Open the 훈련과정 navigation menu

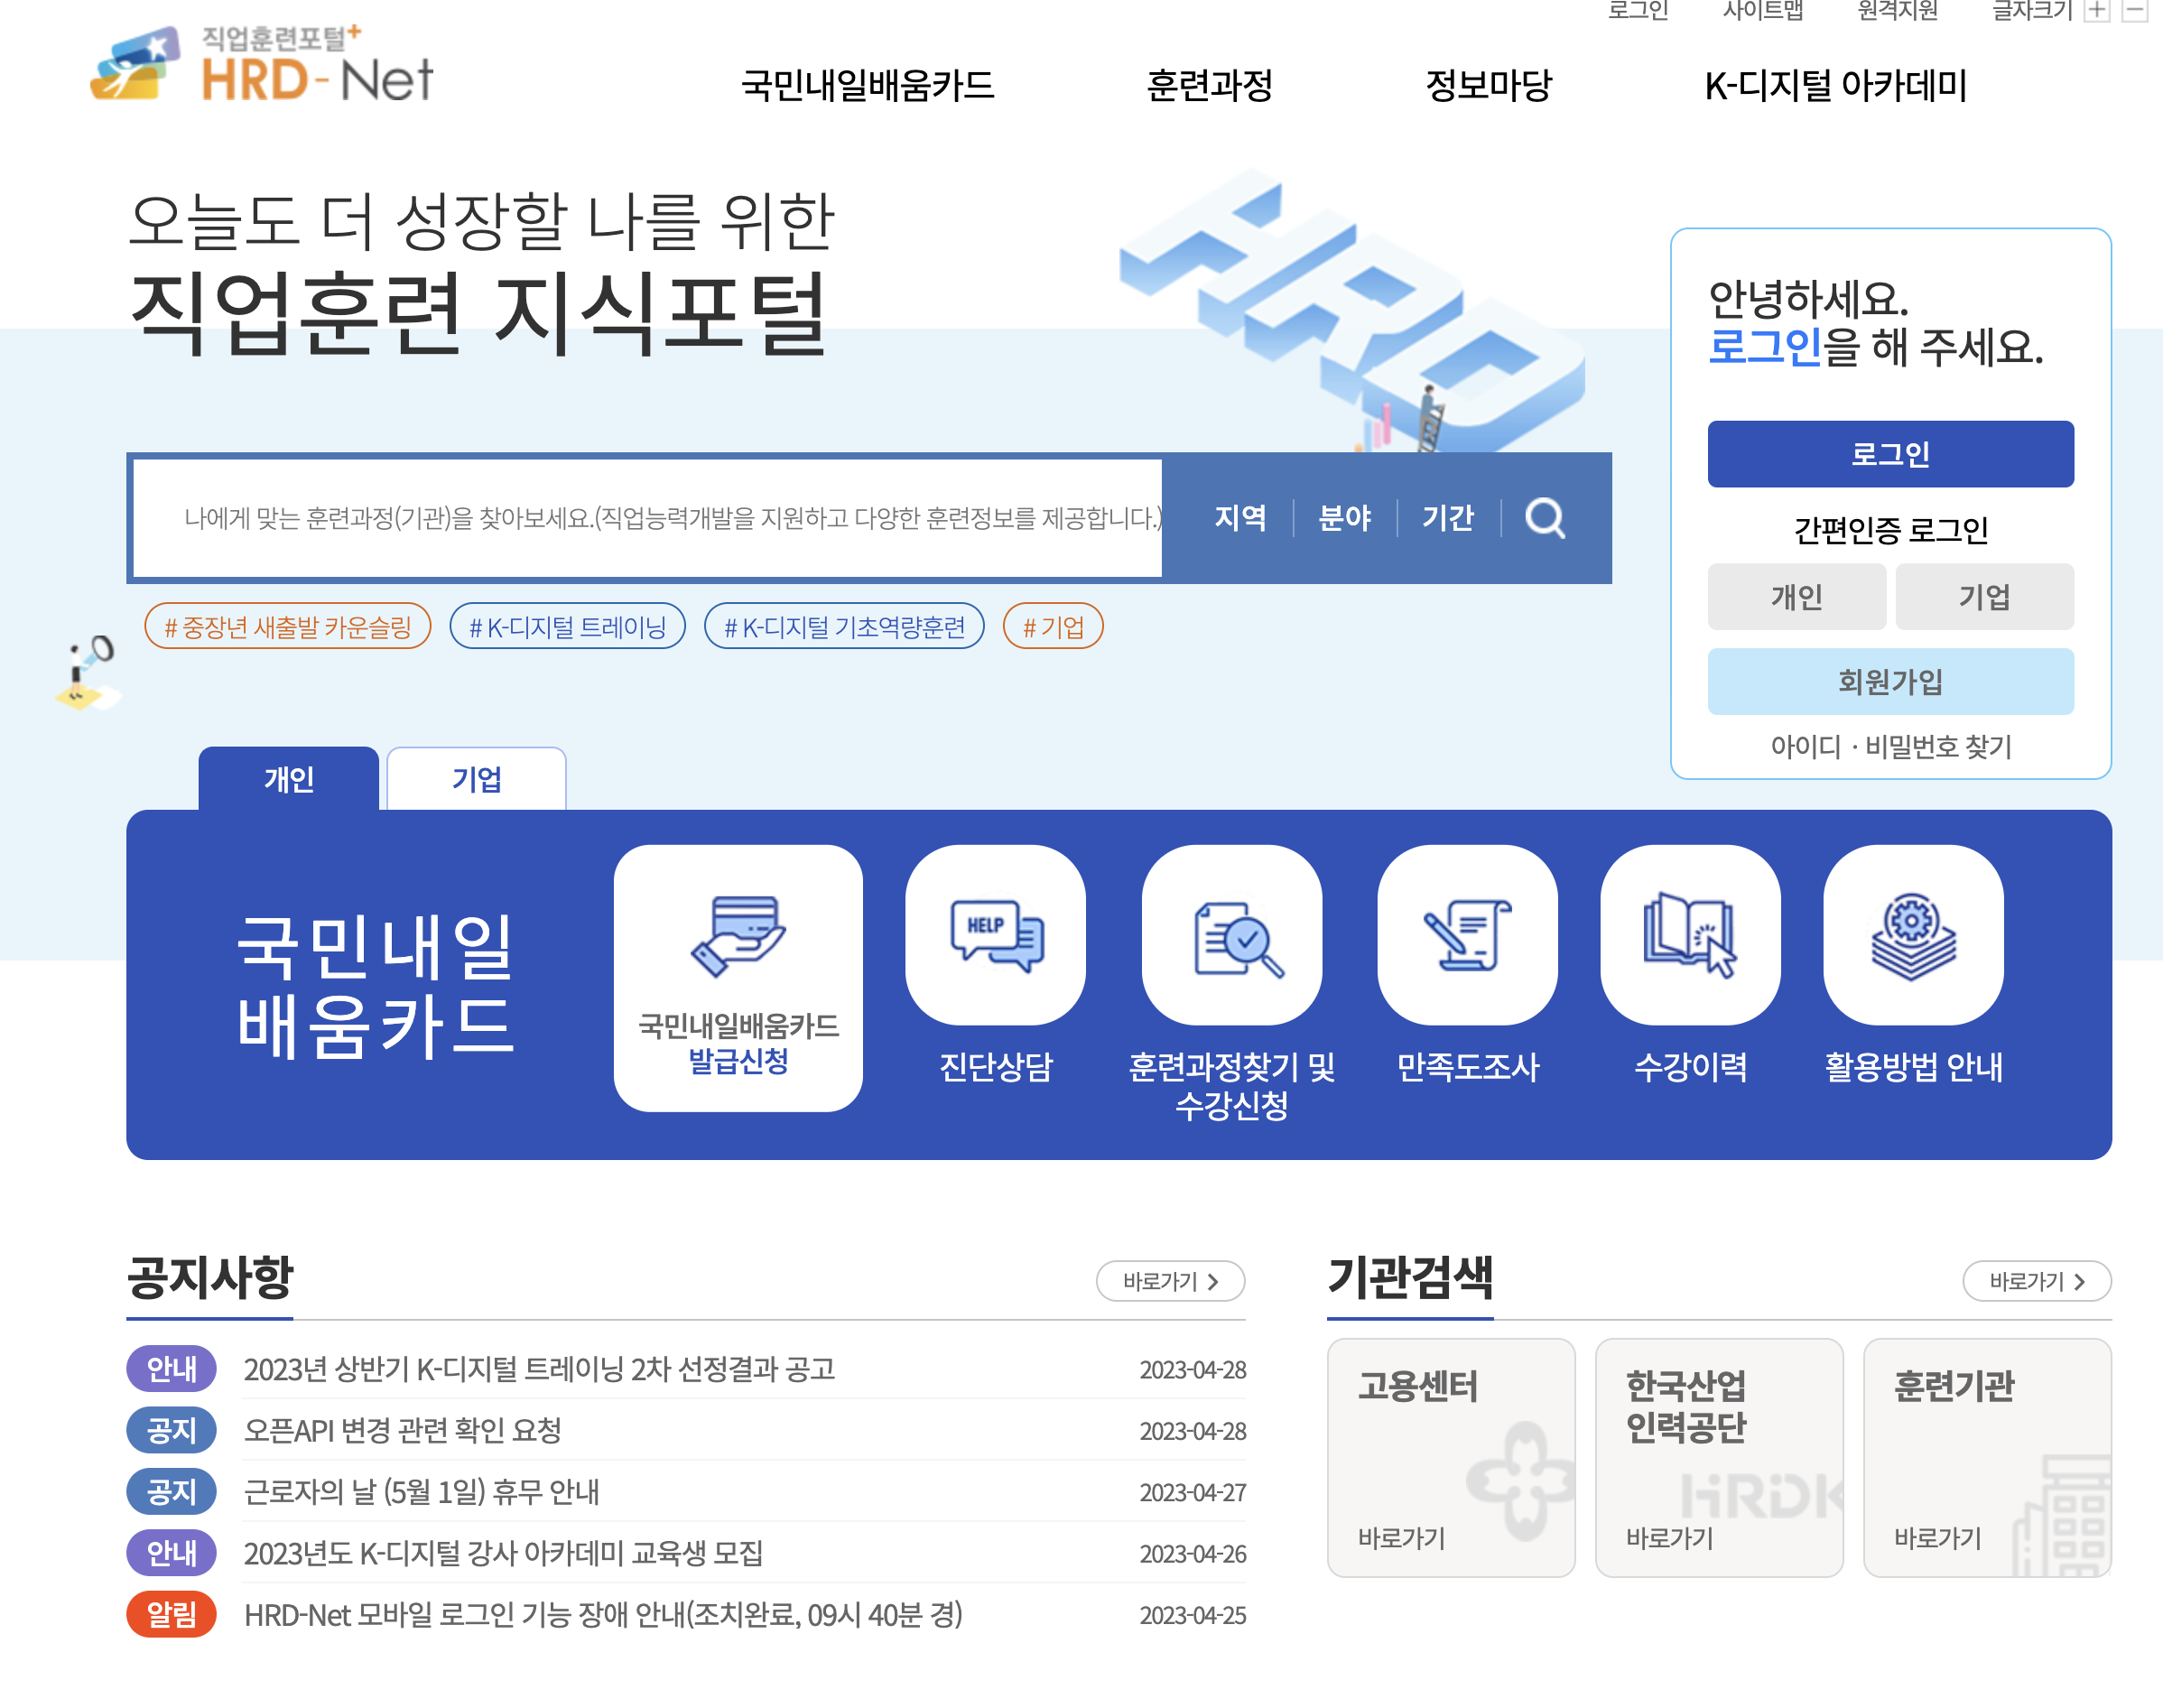pyautogui.click(x=1210, y=88)
